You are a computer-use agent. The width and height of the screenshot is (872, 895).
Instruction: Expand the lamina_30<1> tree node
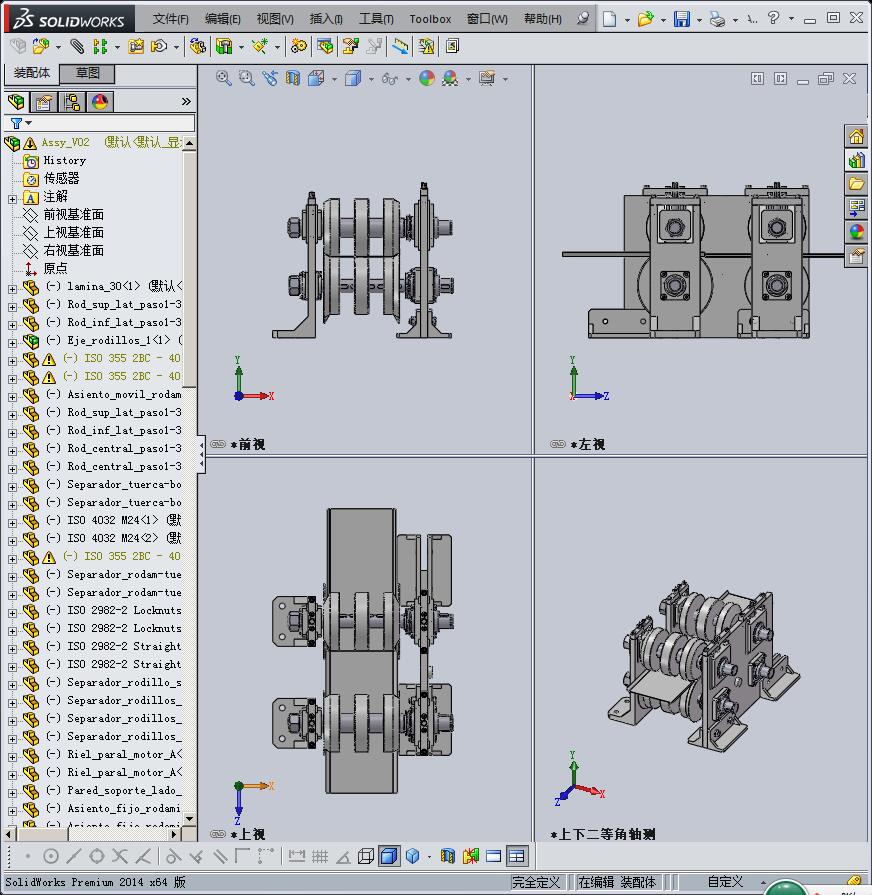[12, 287]
